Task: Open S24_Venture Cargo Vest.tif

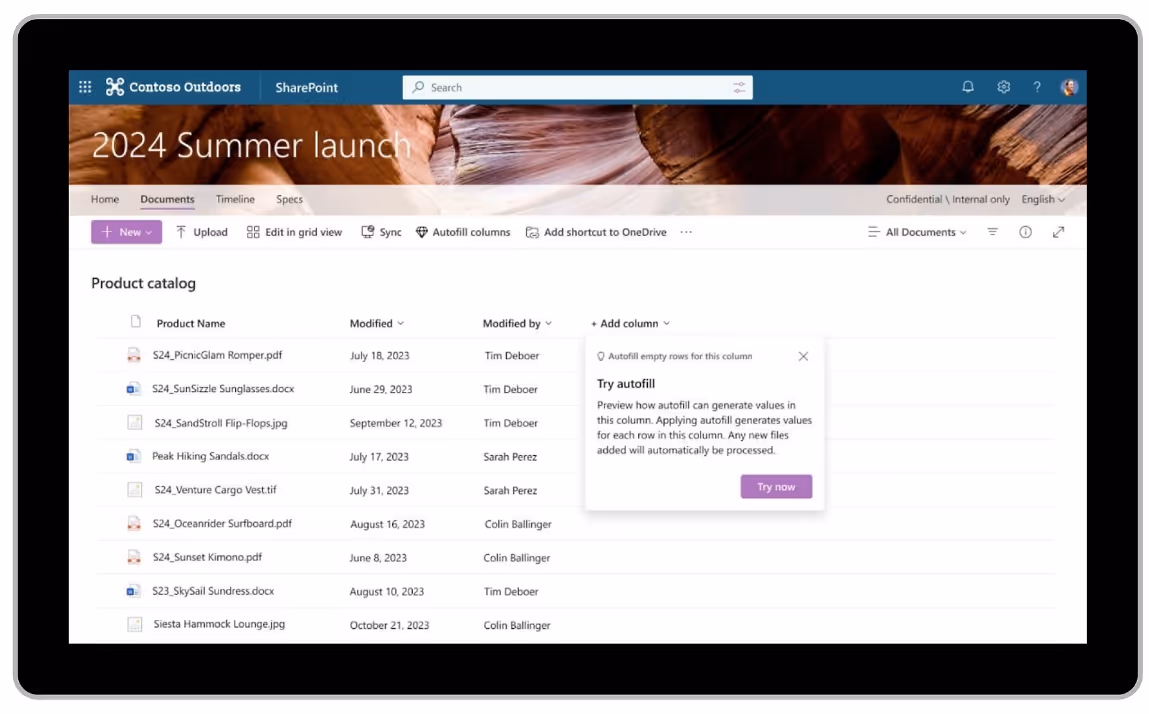Action: tap(215, 490)
